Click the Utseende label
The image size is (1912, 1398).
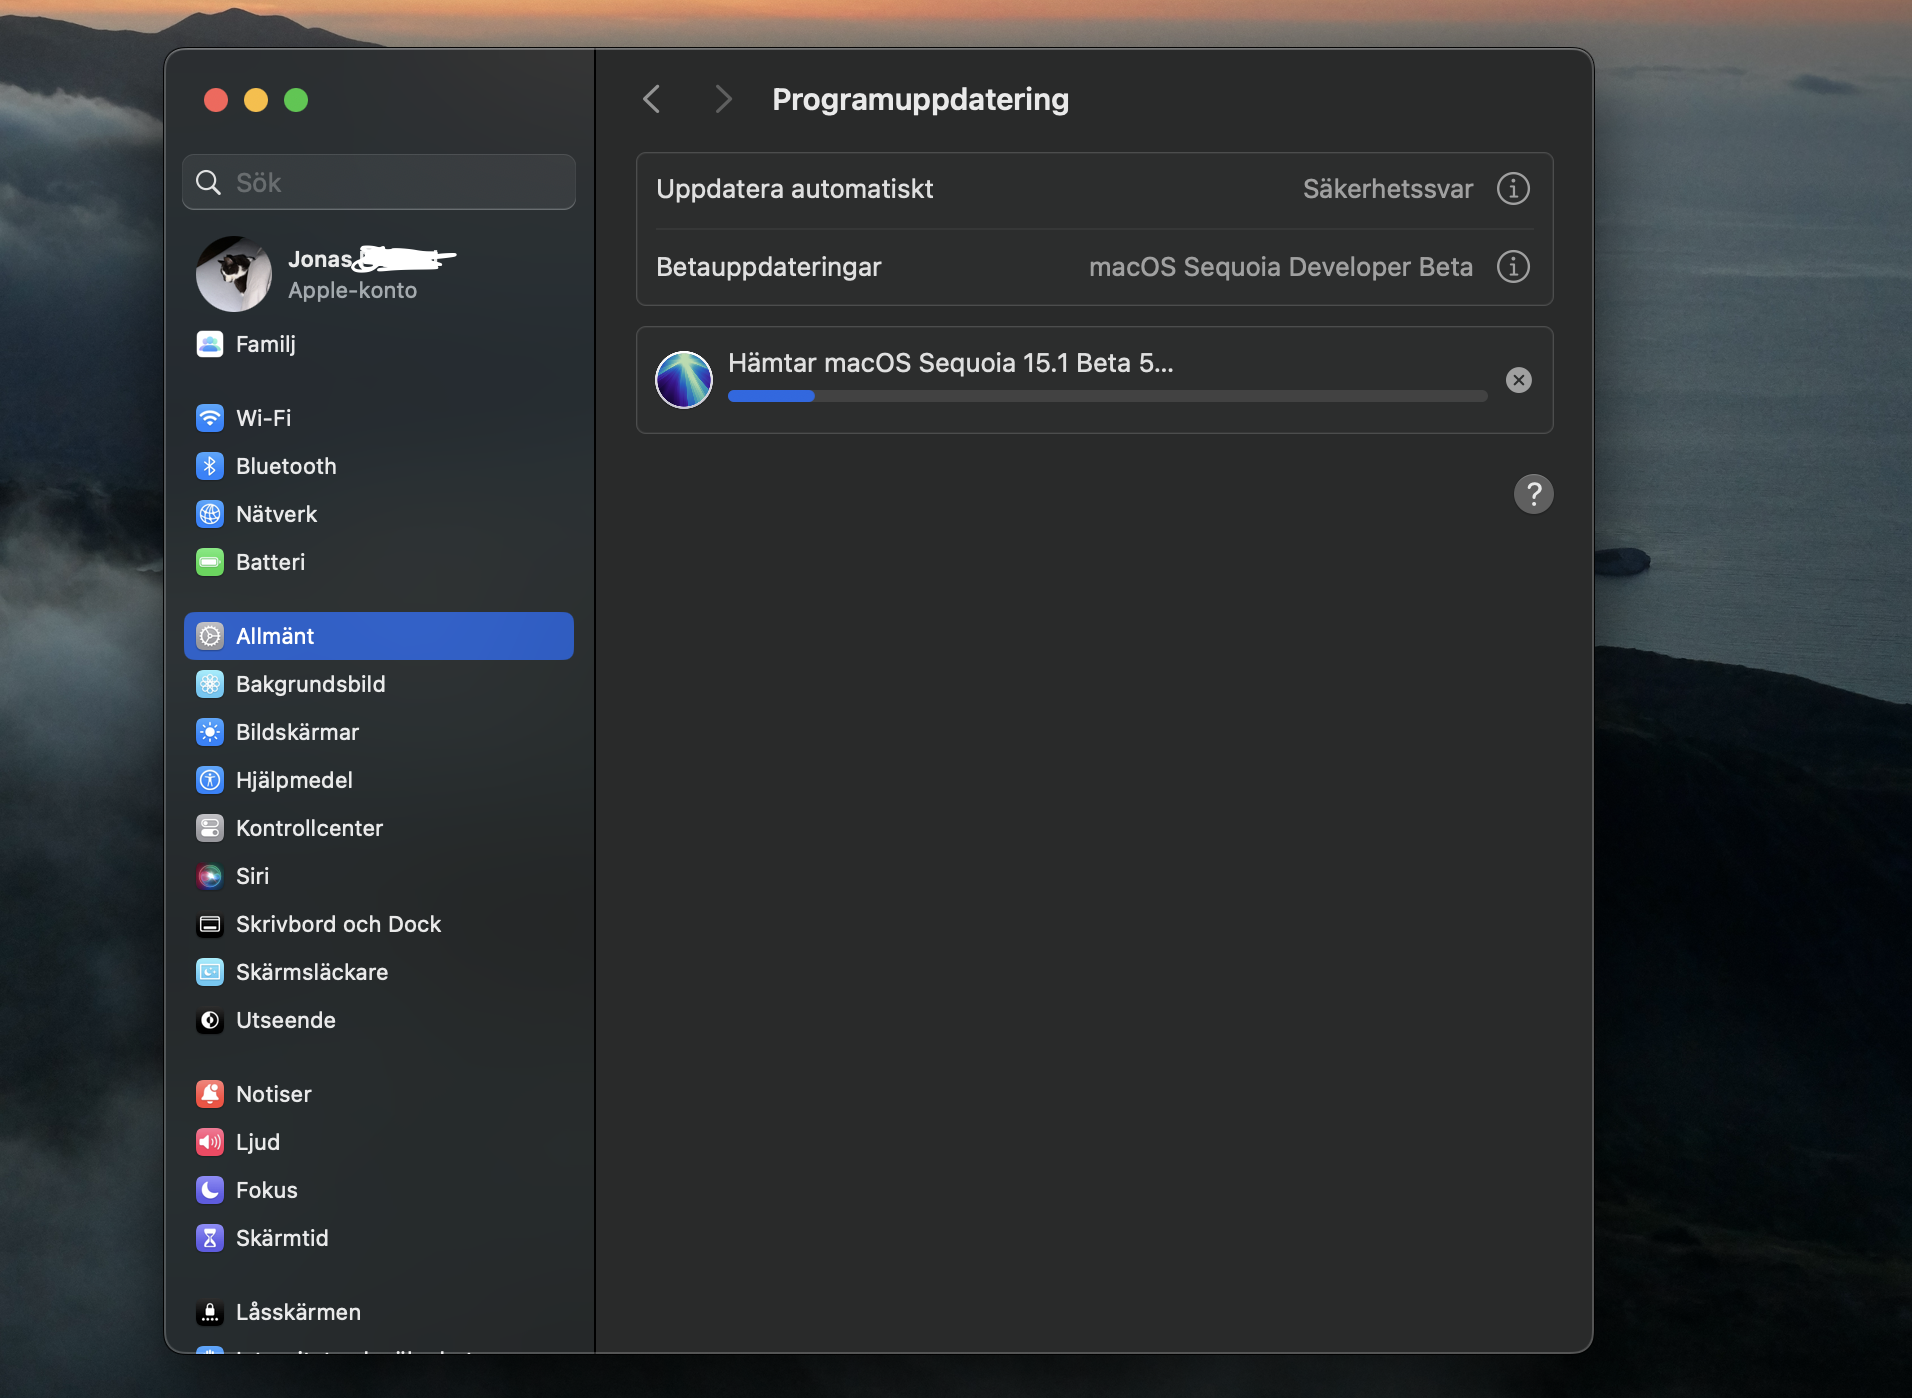coord(285,1020)
